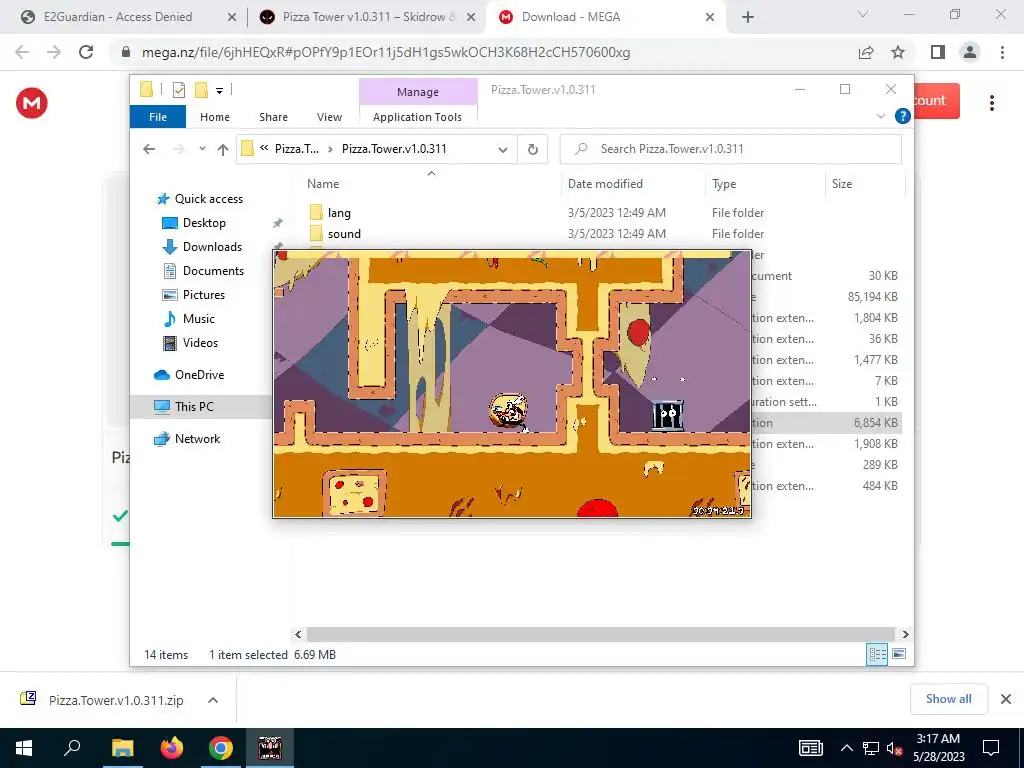Open the Chrome profile avatar
The width and height of the screenshot is (1024, 768).
point(970,52)
